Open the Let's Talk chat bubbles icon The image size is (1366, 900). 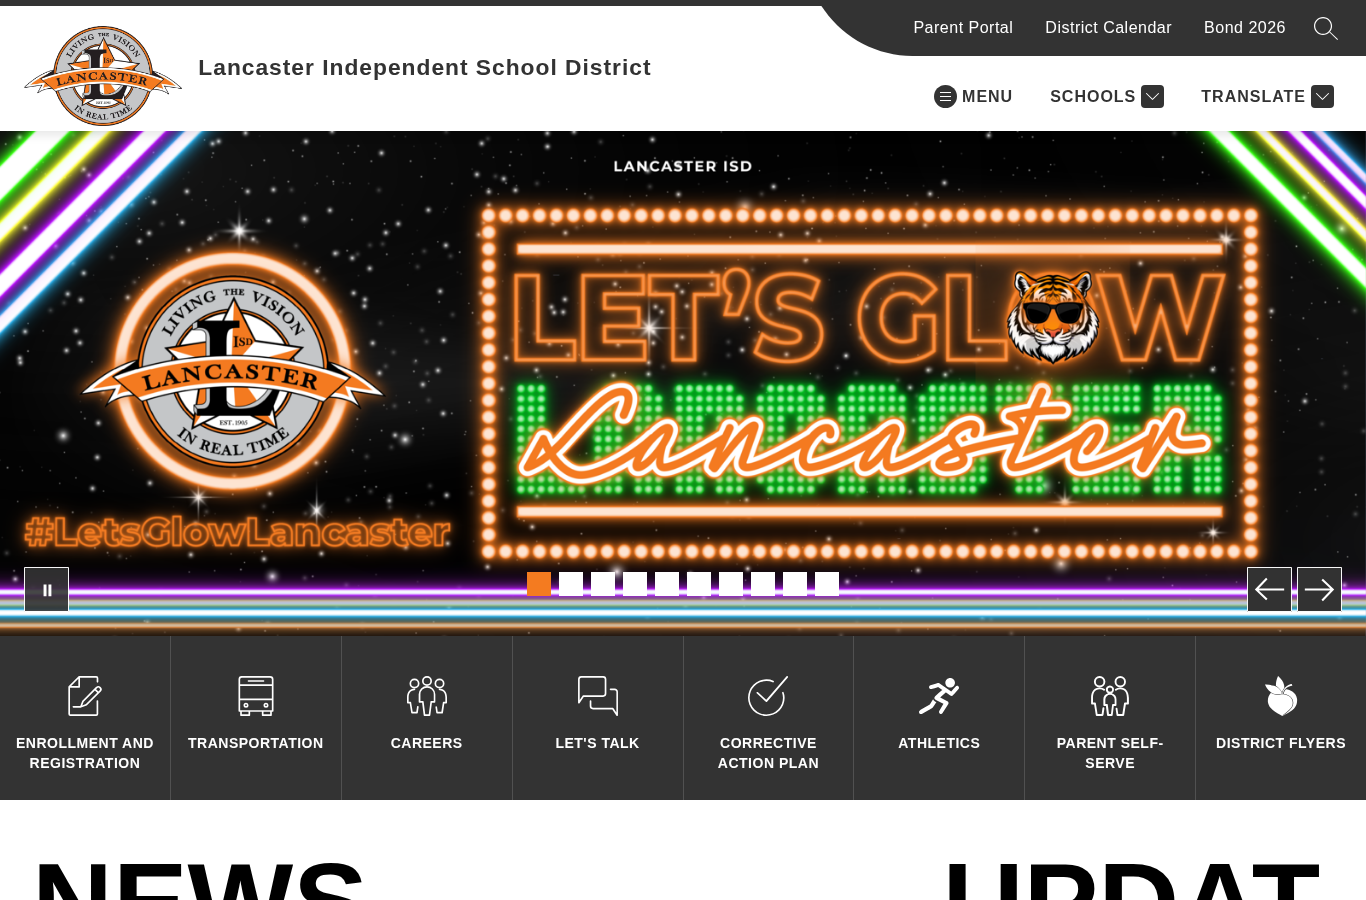598,696
